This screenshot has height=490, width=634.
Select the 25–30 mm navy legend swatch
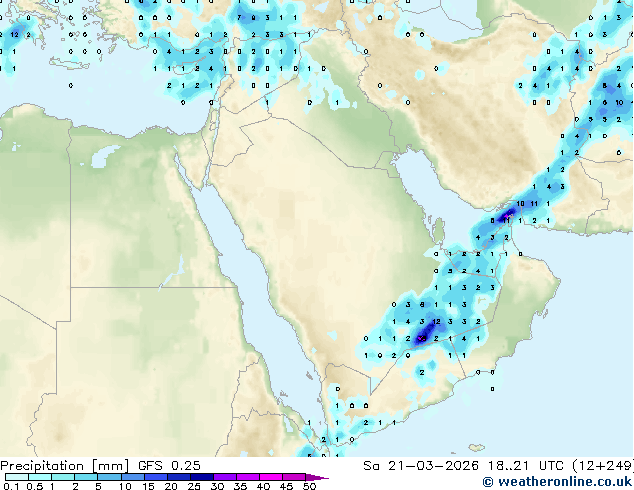(201, 477)
